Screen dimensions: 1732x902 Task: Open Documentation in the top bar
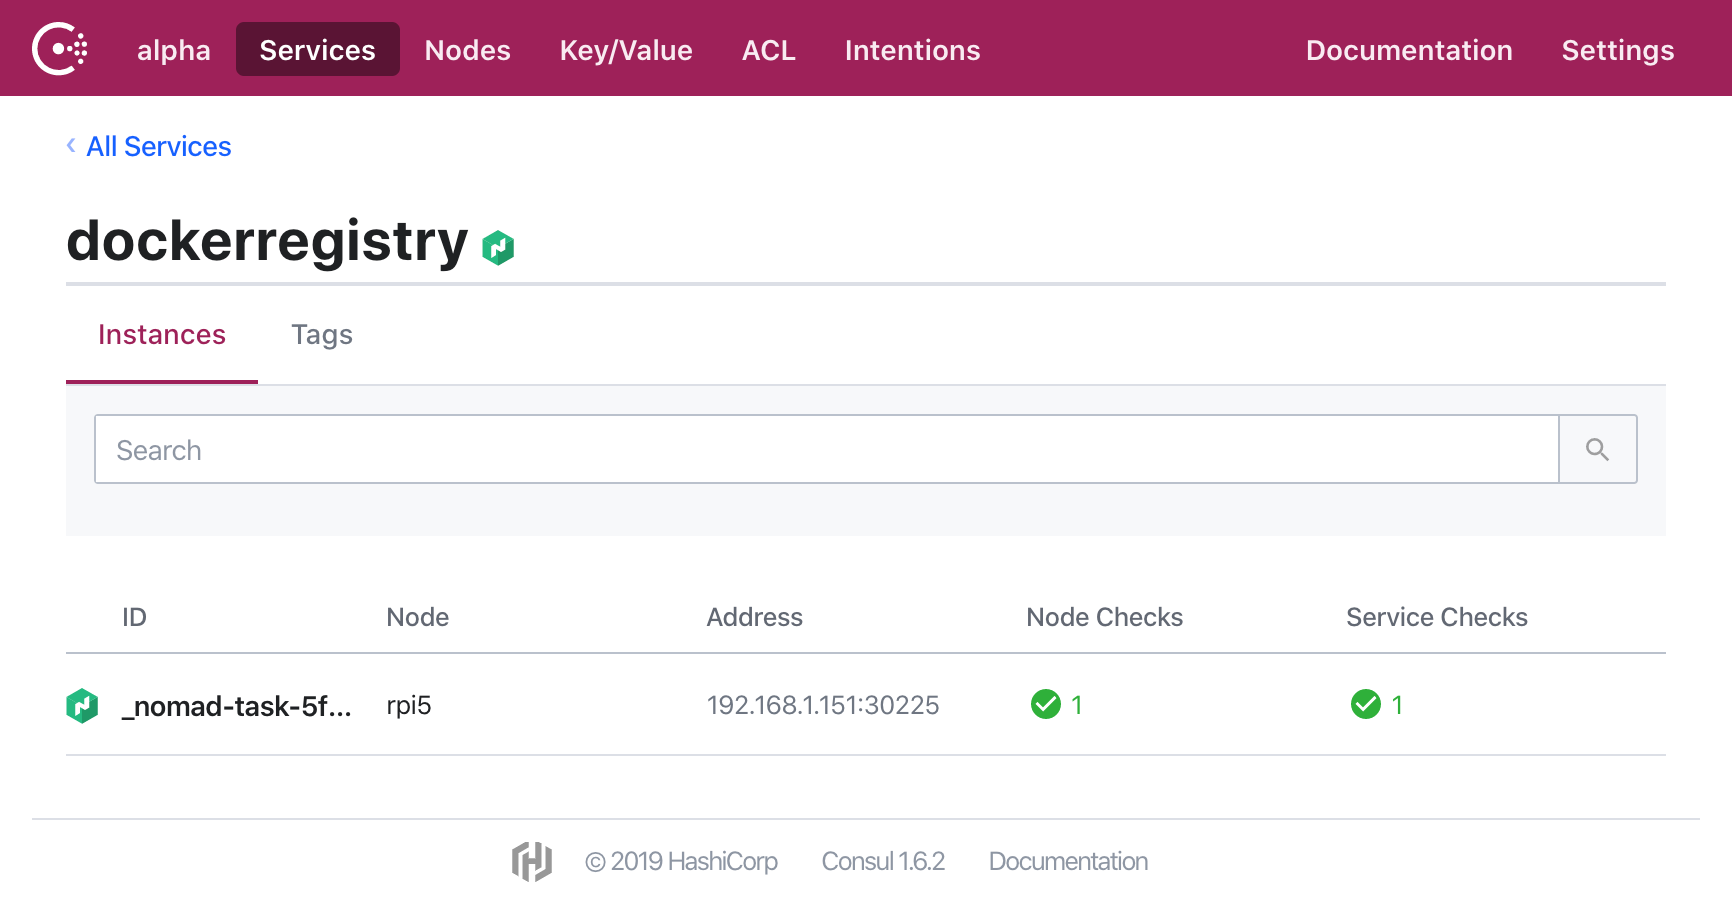1409,50
